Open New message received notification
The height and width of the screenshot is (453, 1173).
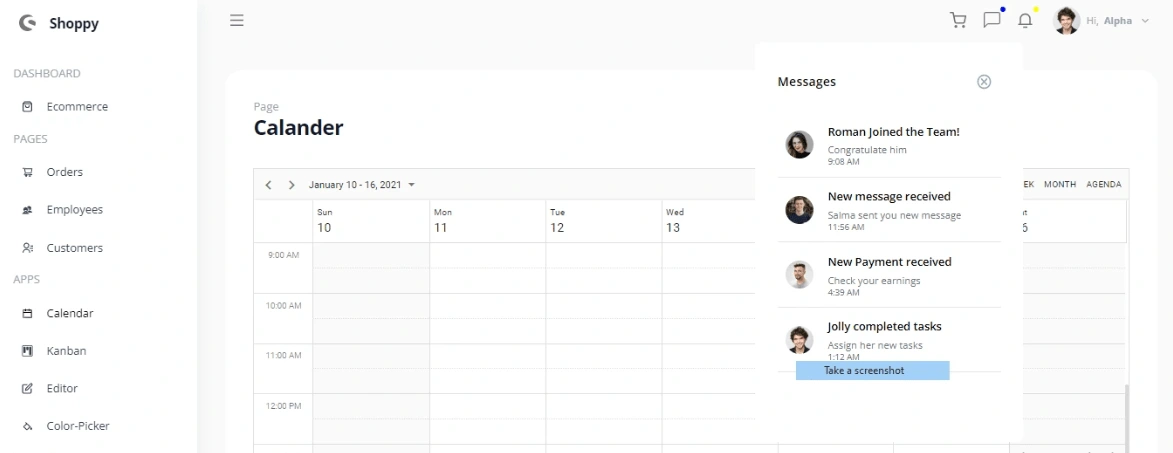[889, 210]
